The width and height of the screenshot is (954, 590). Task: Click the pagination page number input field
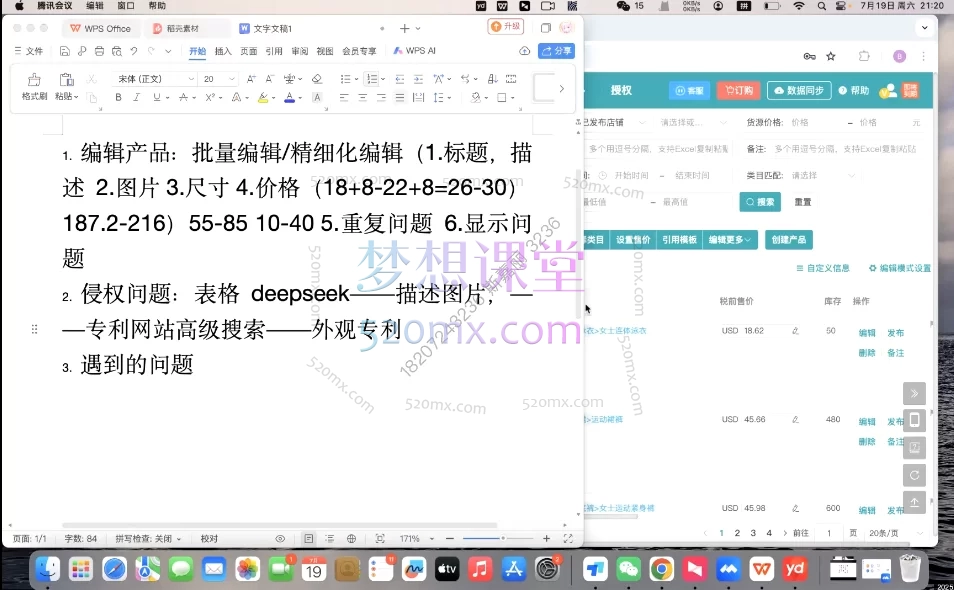(829, 531)
